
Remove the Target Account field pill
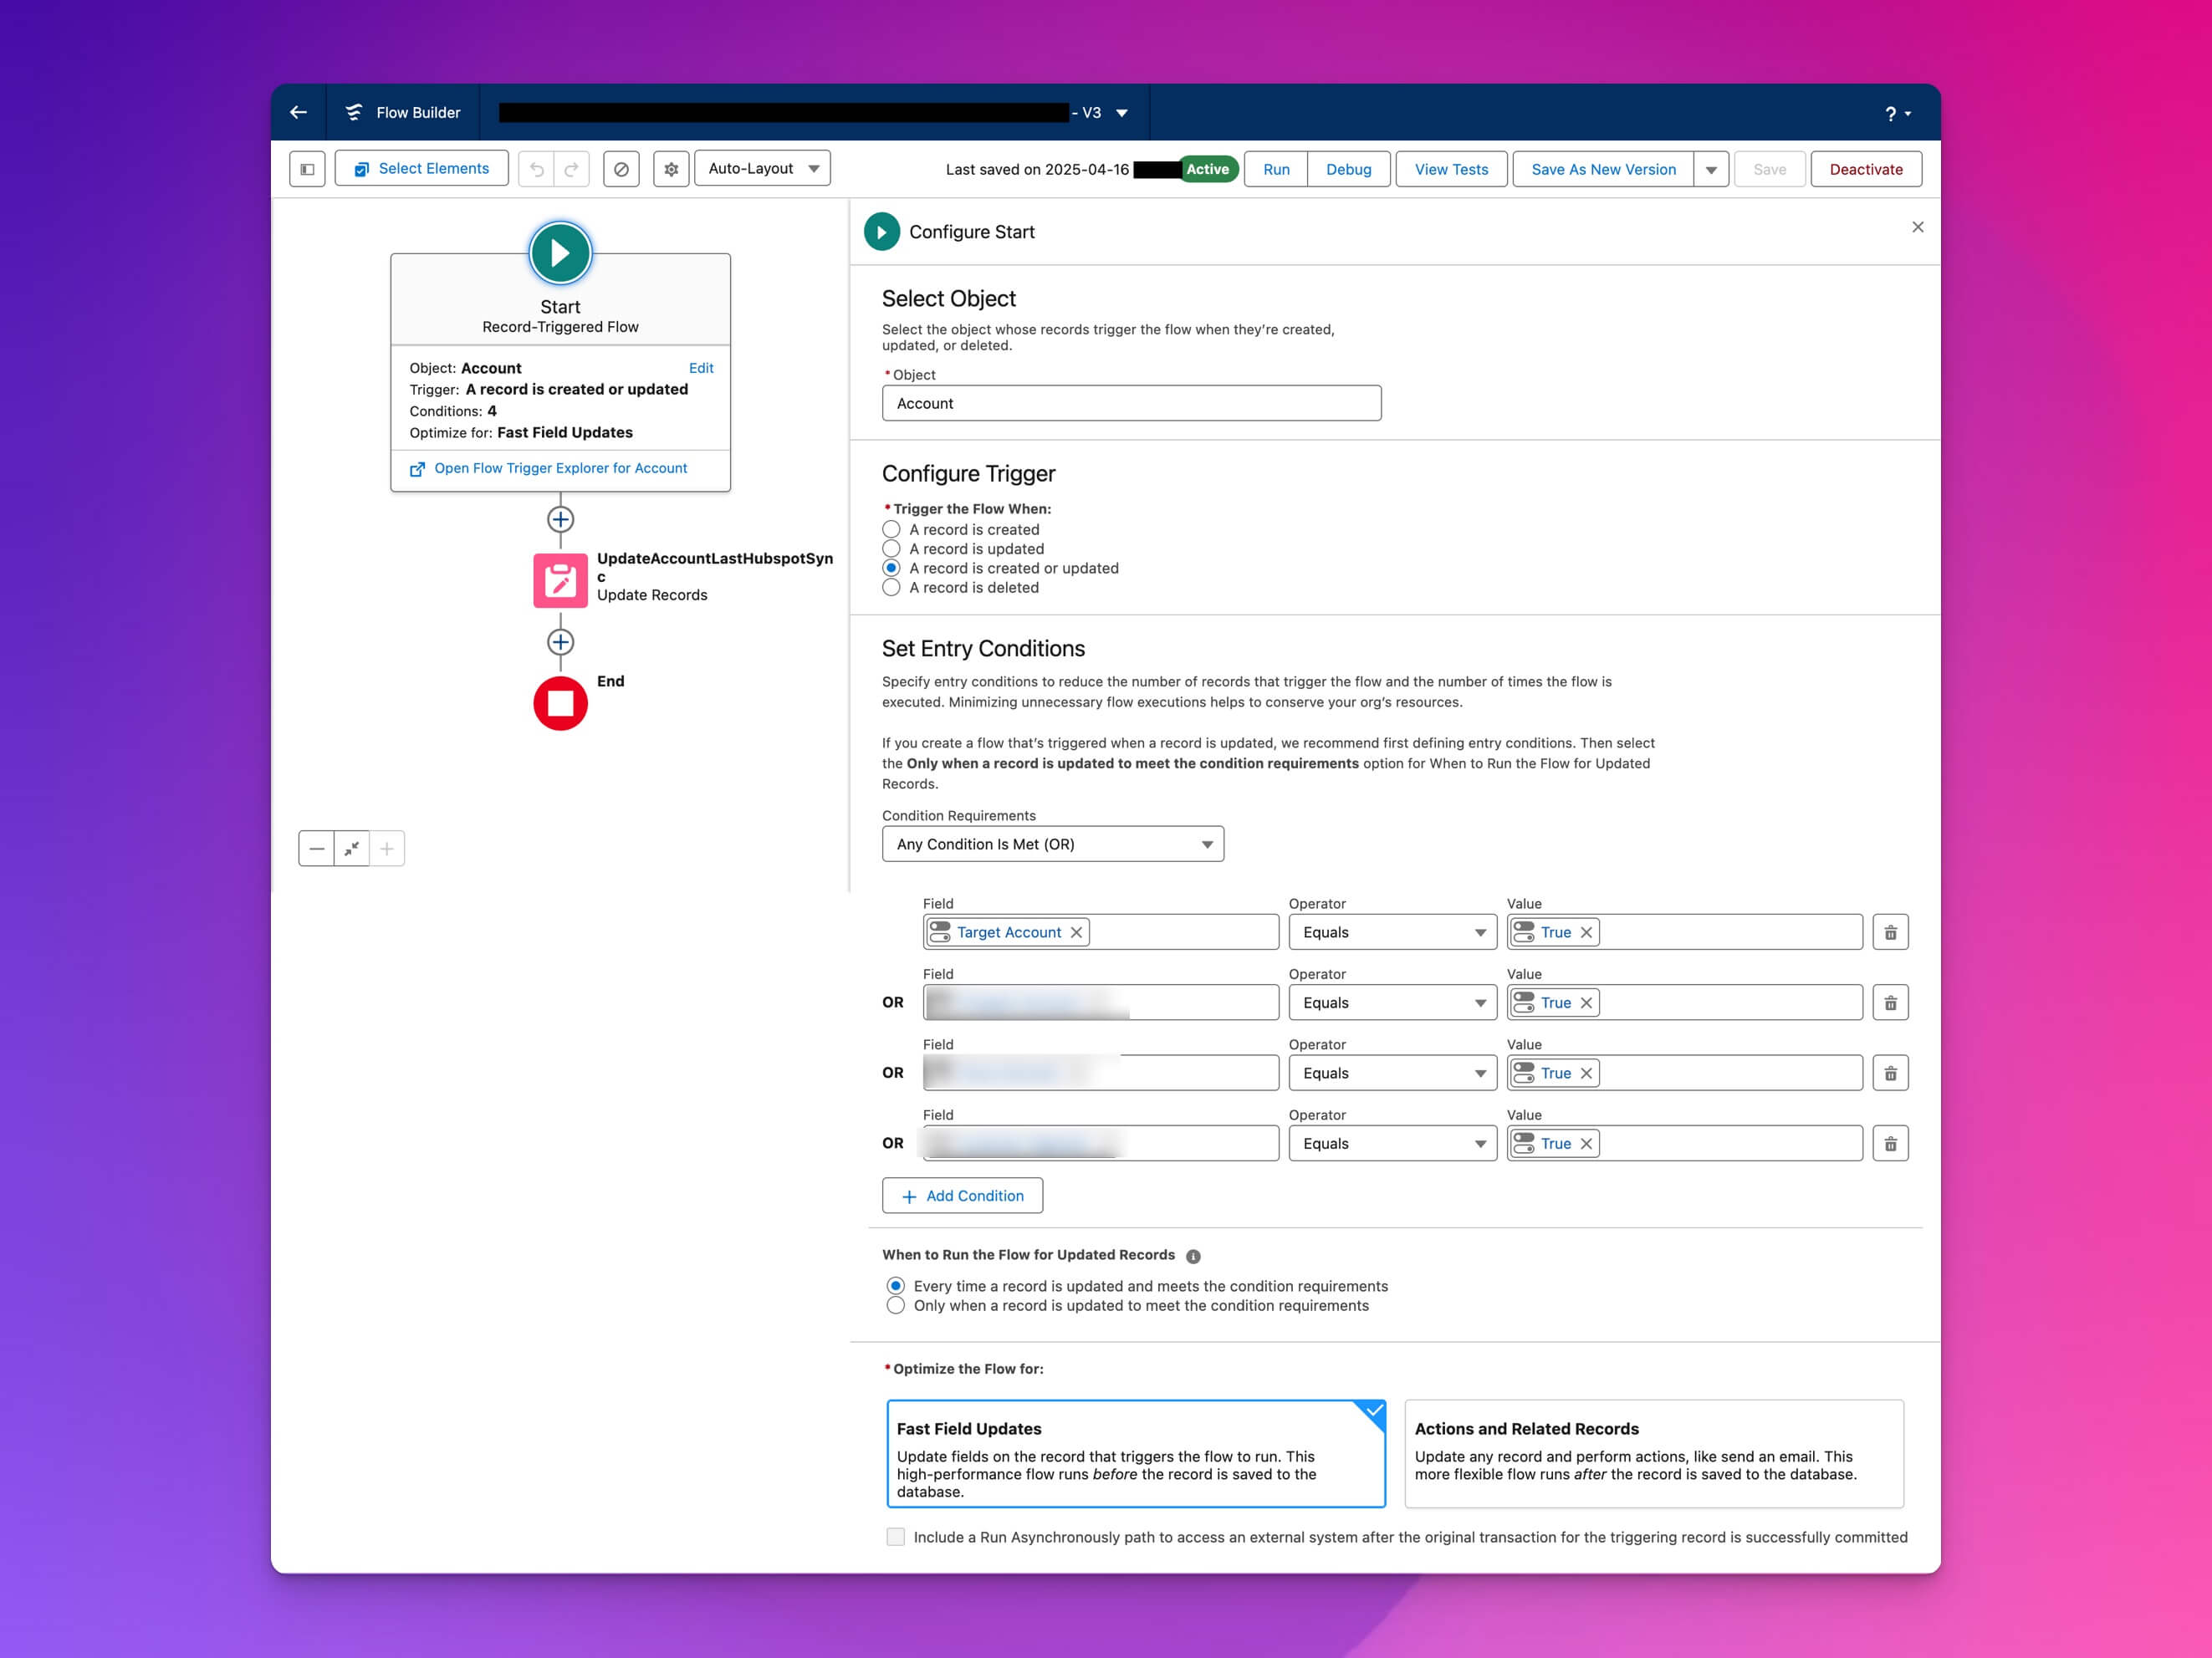pyautogui.click(x=1076, y=932)
